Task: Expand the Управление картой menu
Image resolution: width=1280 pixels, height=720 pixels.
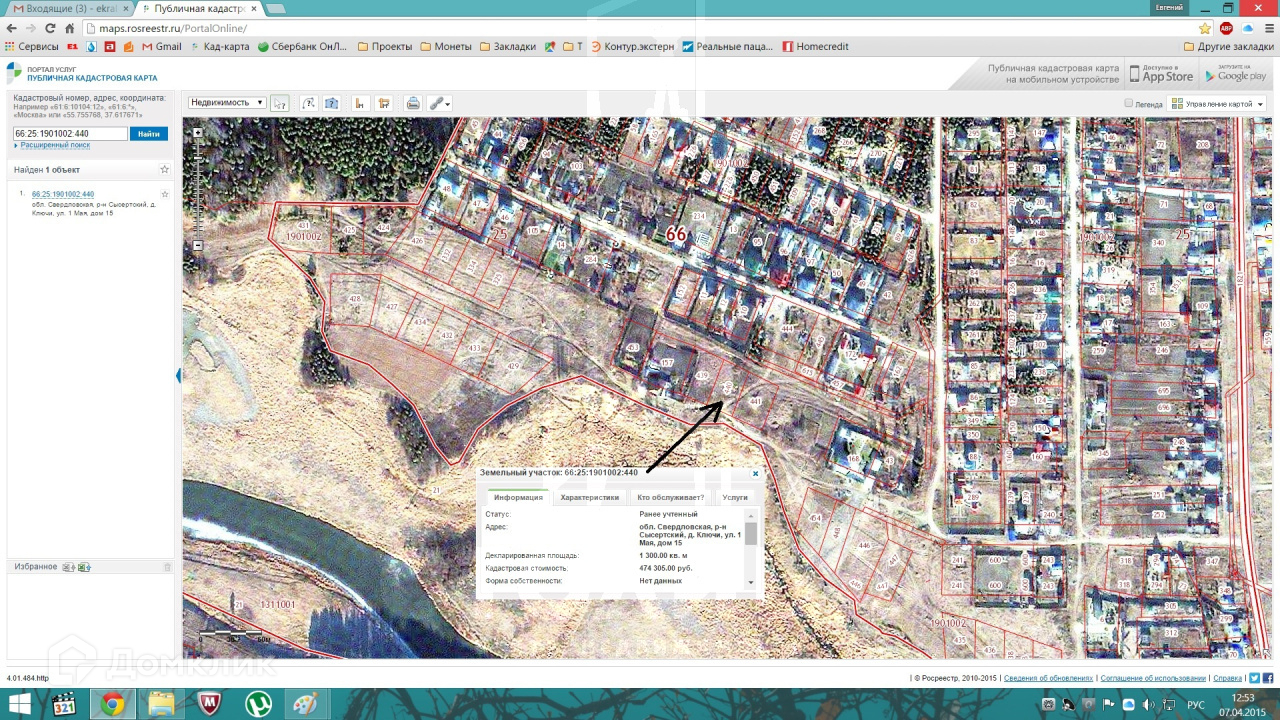Action: point(1218,104)
